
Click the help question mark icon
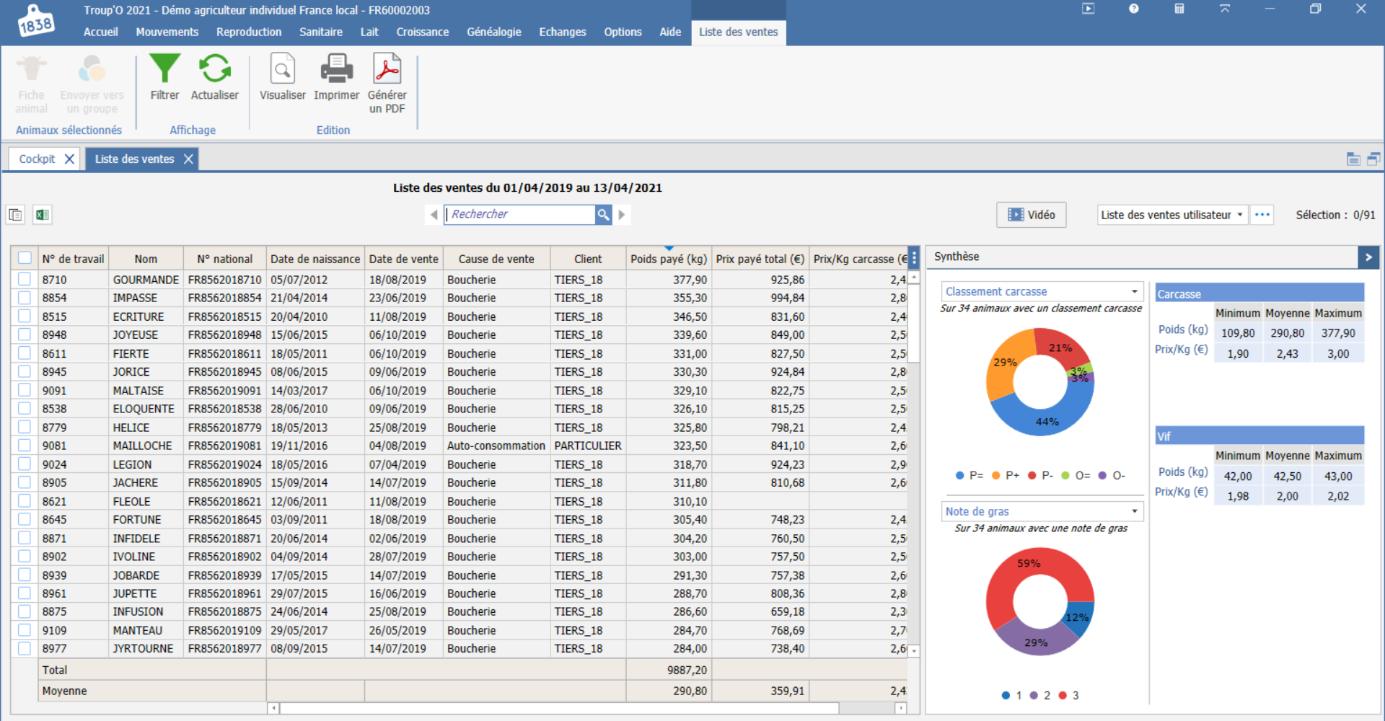pyautogui.click(x=1134, y=8)
